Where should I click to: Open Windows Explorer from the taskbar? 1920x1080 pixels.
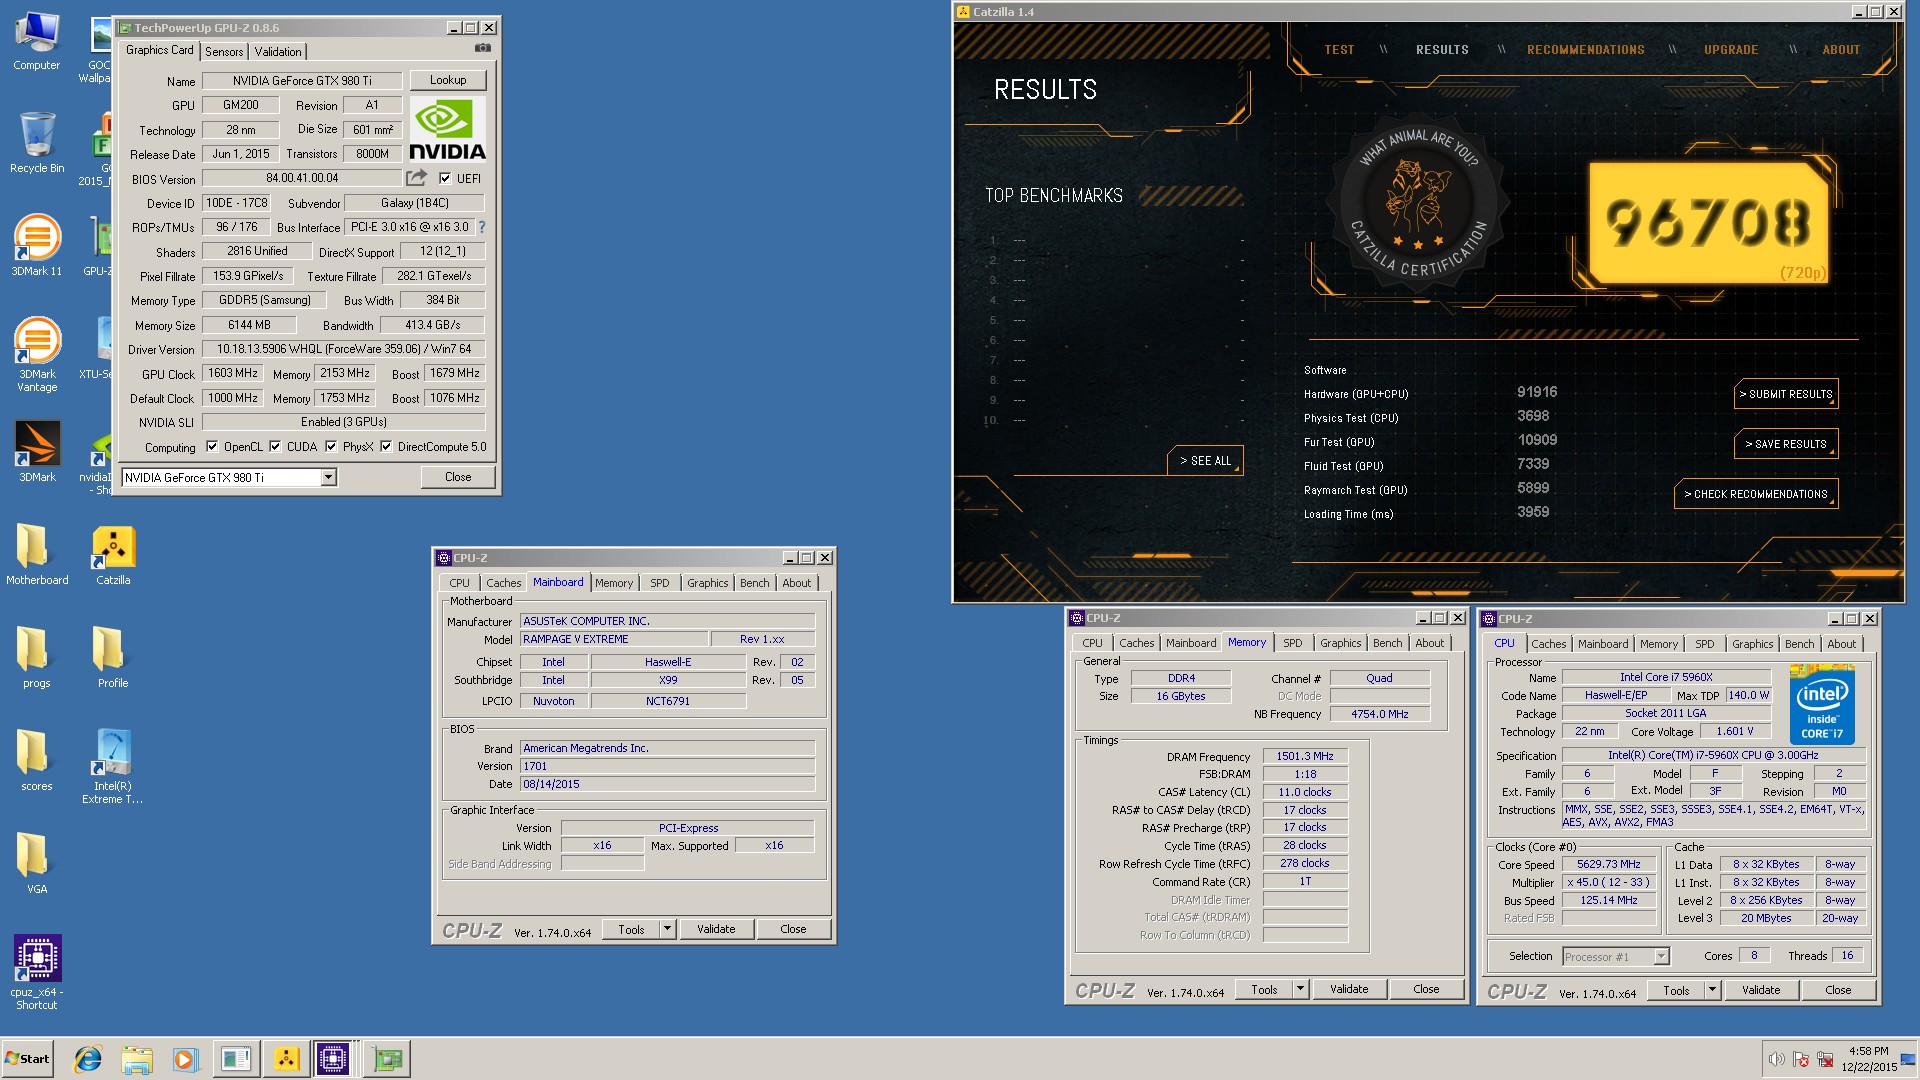tap(137, 1059)
